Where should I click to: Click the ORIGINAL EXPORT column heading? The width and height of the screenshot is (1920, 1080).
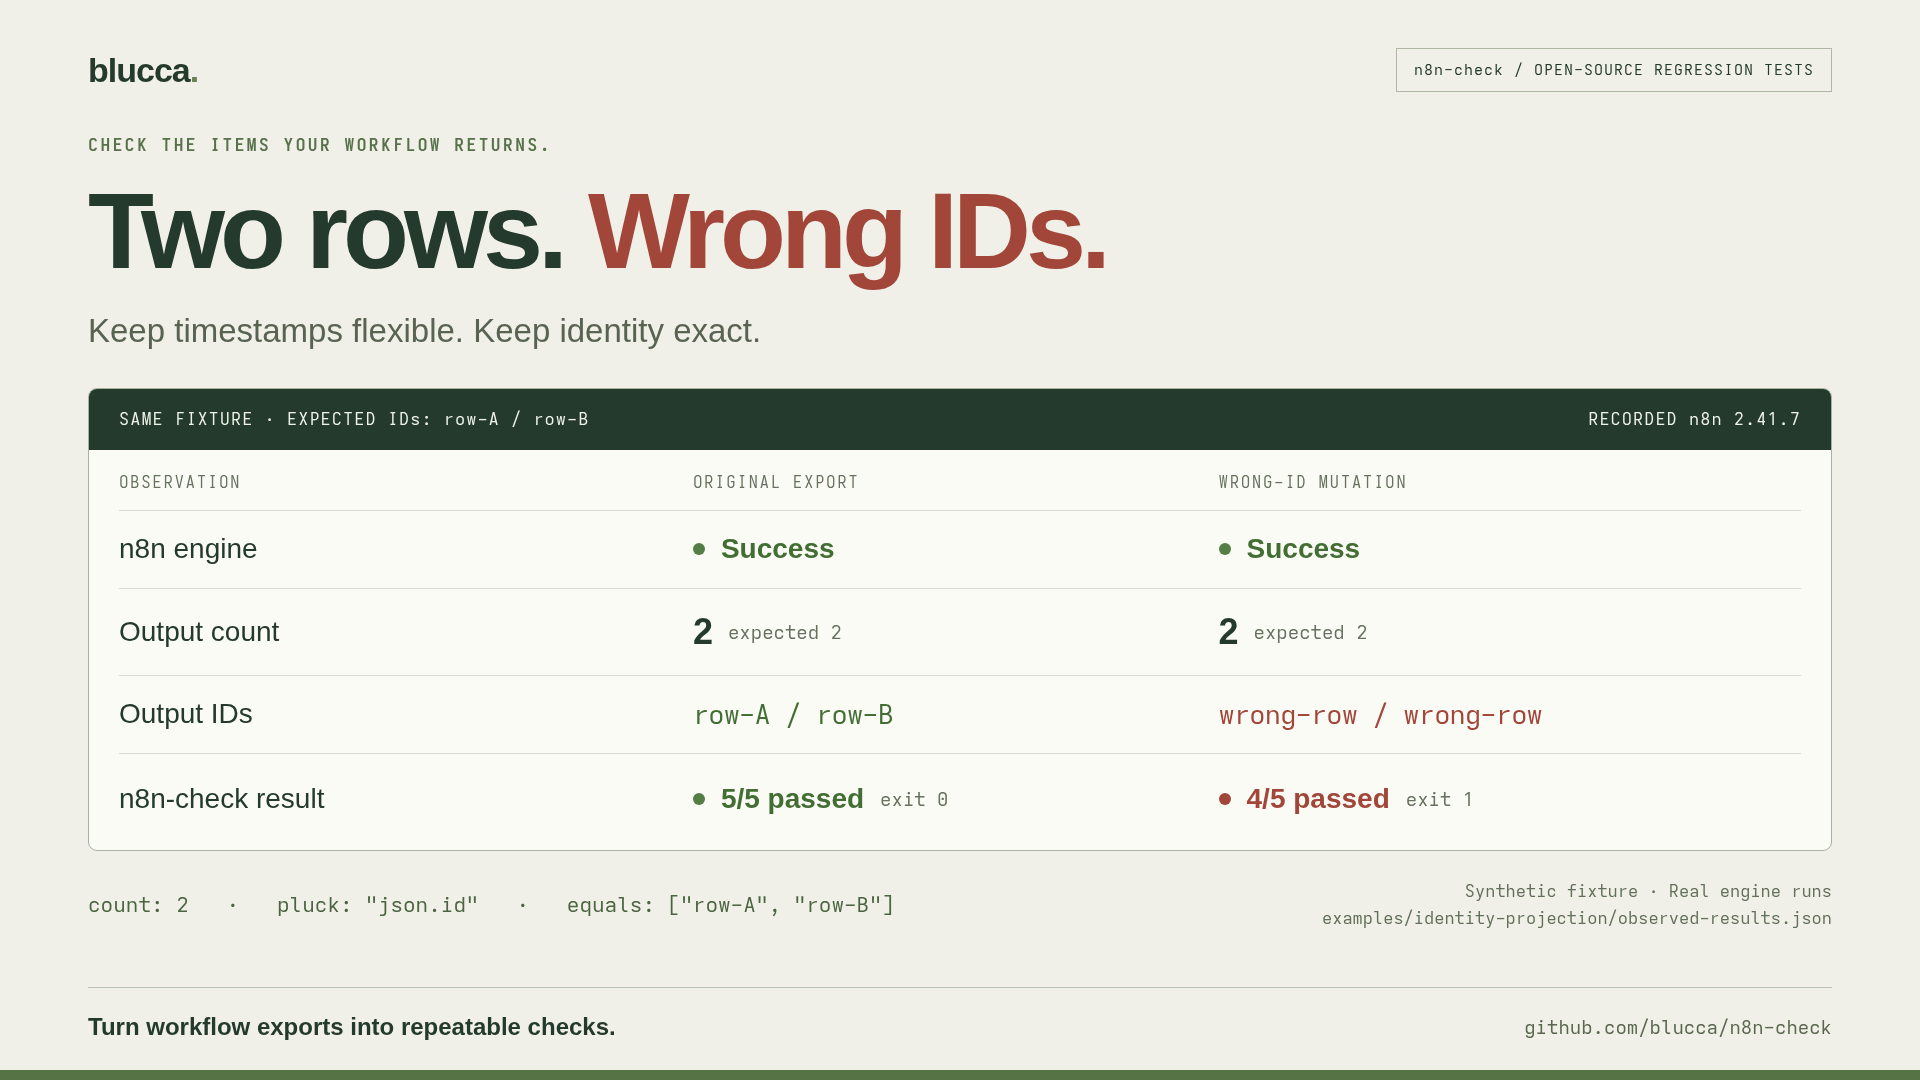776,482
